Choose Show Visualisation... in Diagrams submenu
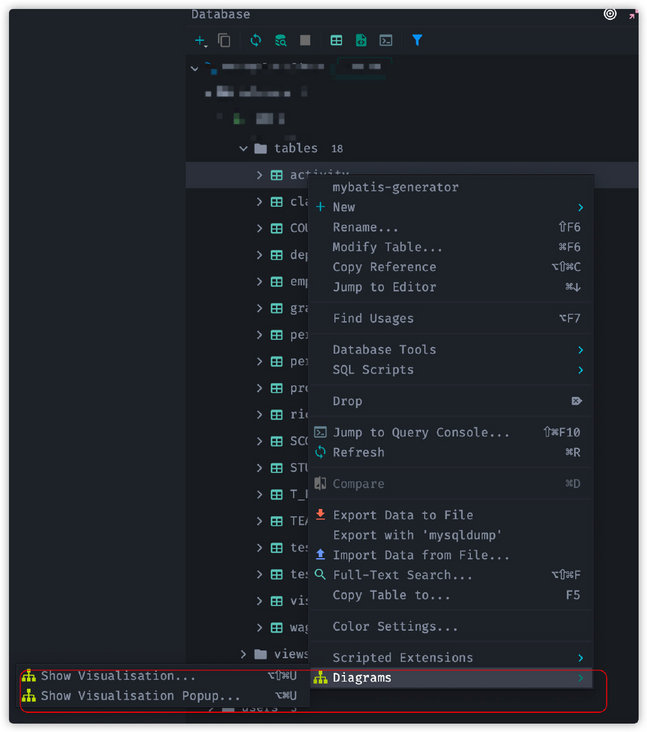 tap(118, 676)
